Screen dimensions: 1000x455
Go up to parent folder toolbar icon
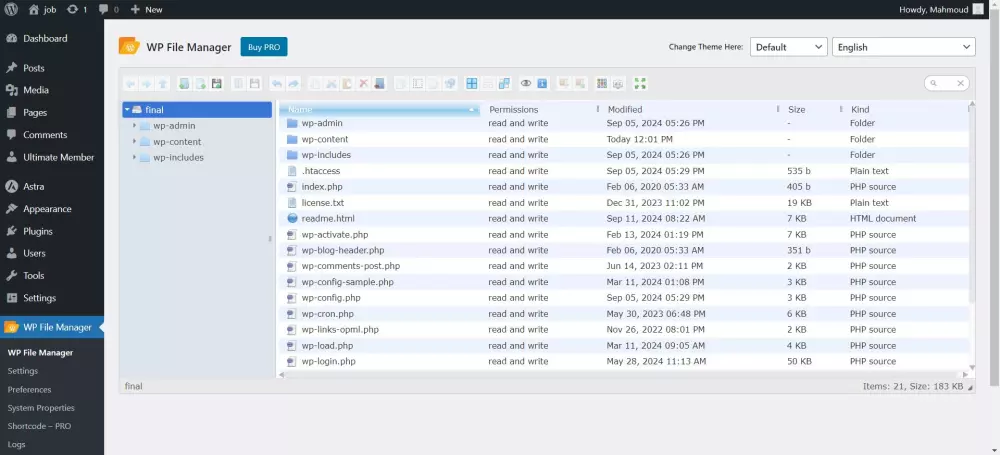[x=163, y=84]
